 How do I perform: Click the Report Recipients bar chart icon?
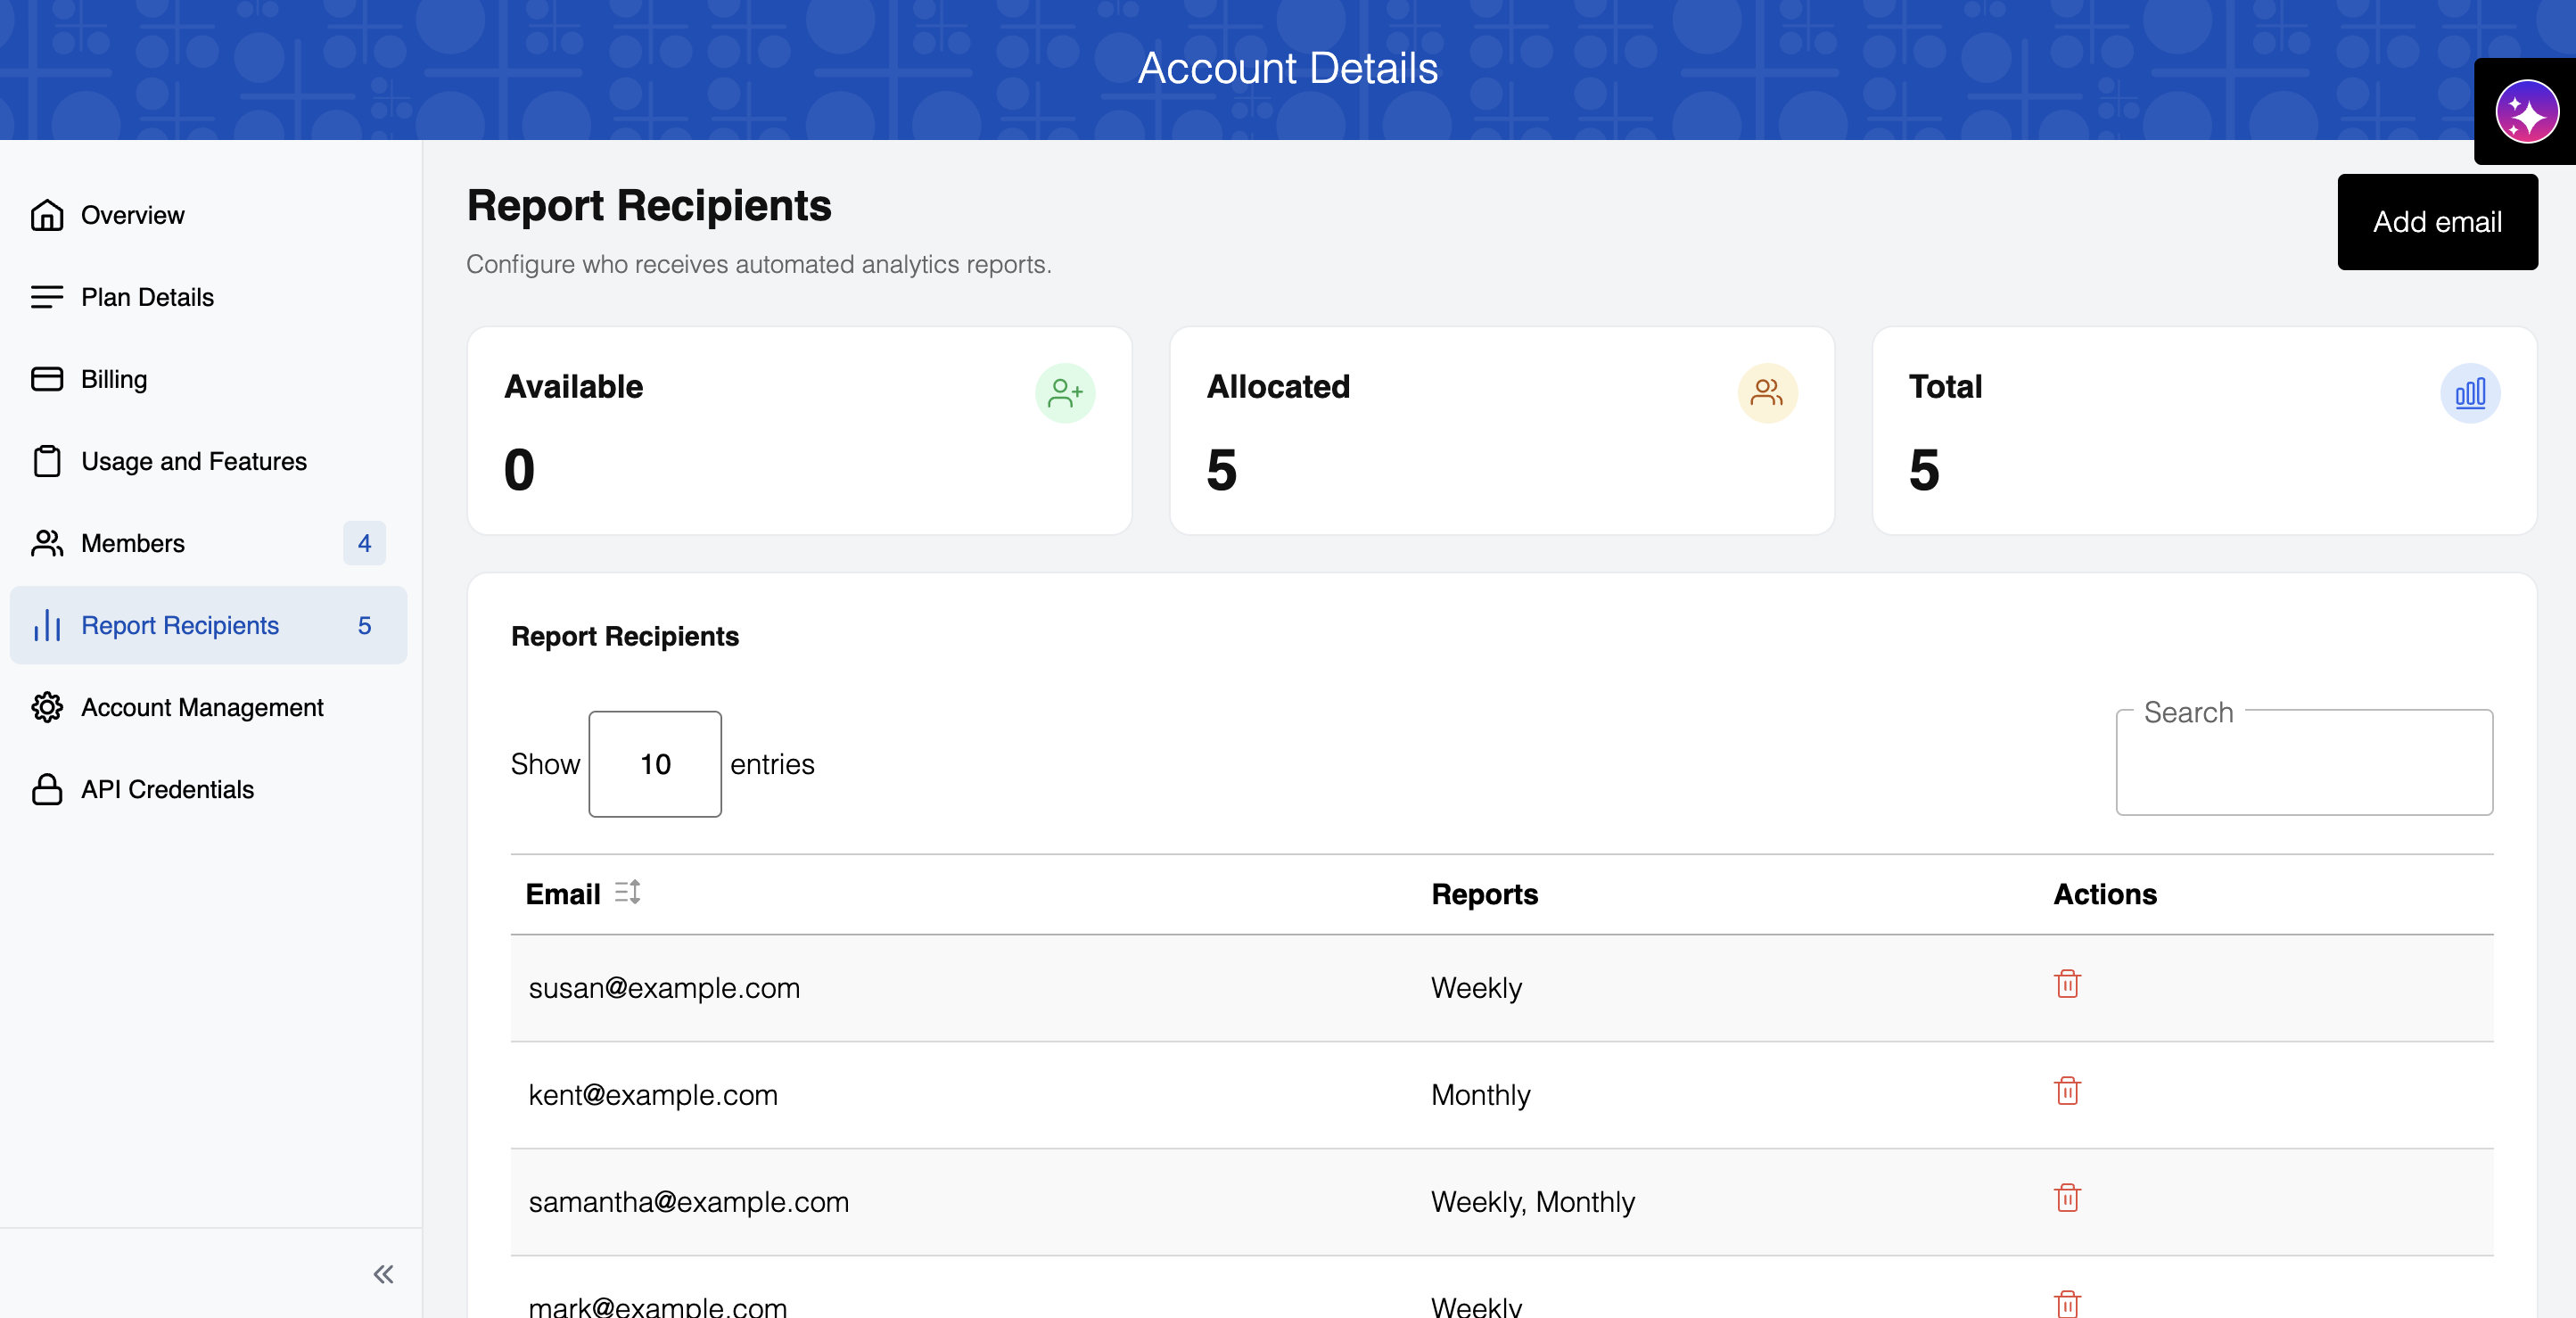point(47,625)
